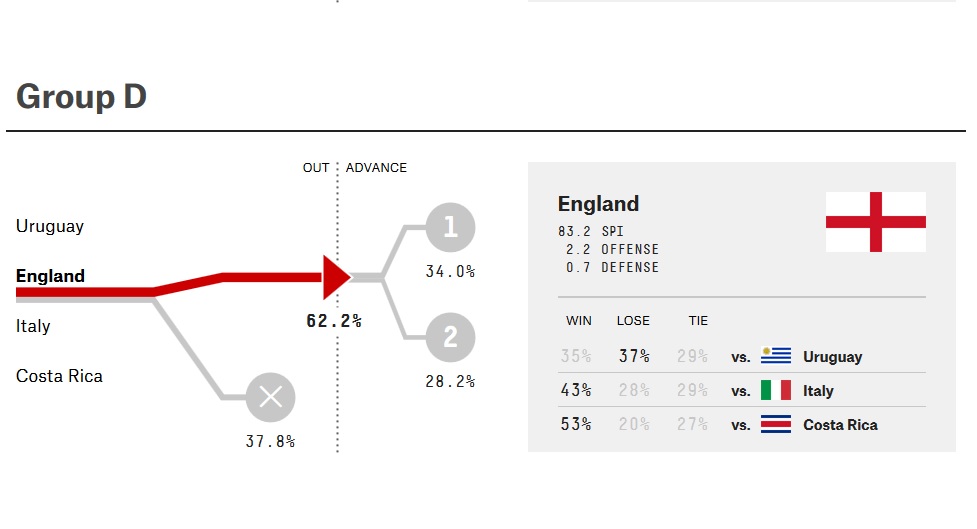Click the WIN column header
This screenshot has width=977, height=529.
(x=578, y=321)
